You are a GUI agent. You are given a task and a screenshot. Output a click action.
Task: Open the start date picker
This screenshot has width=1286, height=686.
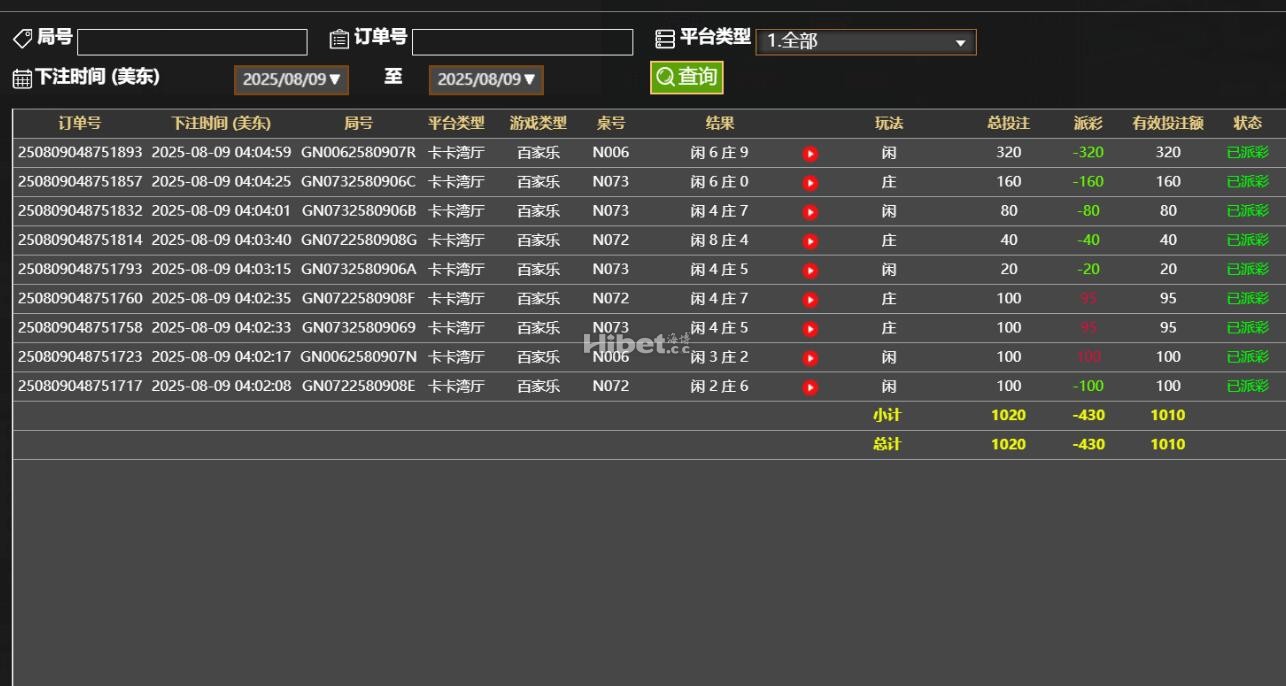click(291, 80)
